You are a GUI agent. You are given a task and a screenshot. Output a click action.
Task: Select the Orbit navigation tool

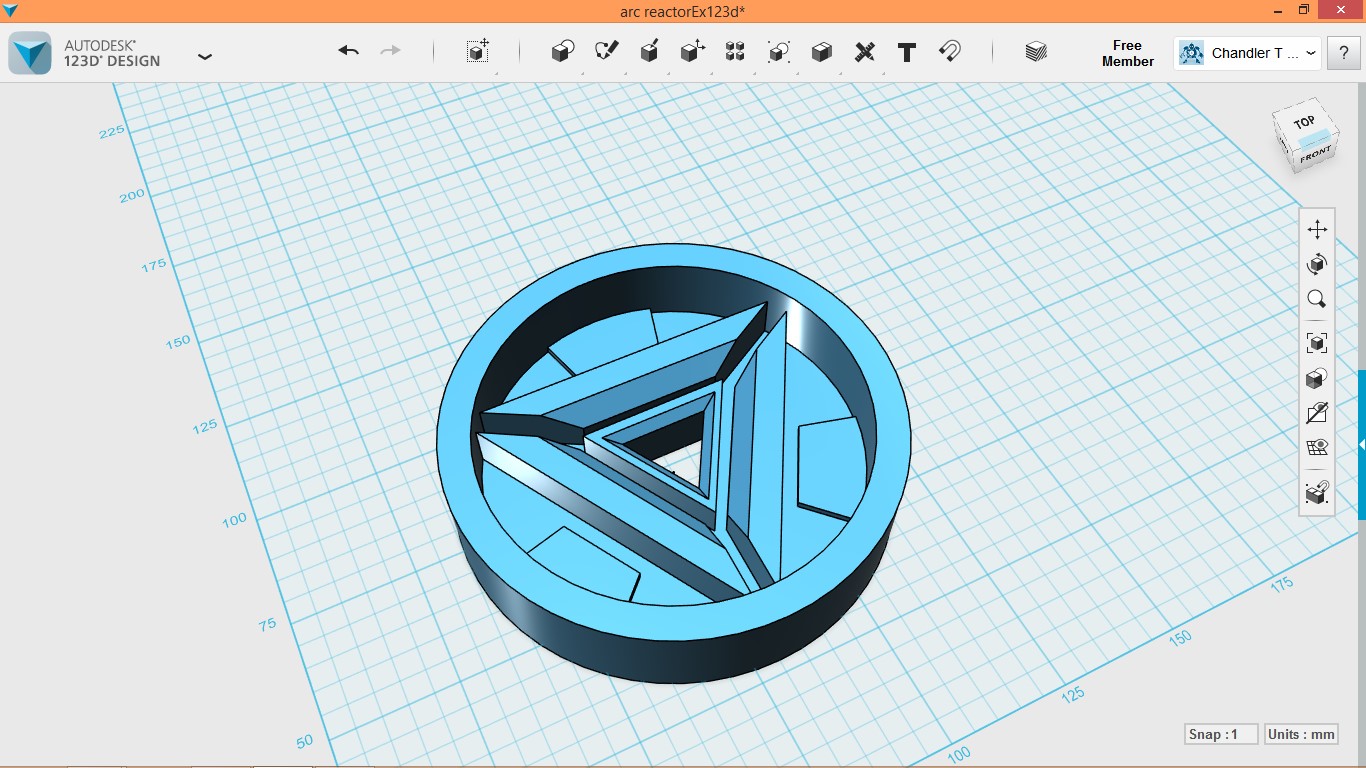(1317, 264)
